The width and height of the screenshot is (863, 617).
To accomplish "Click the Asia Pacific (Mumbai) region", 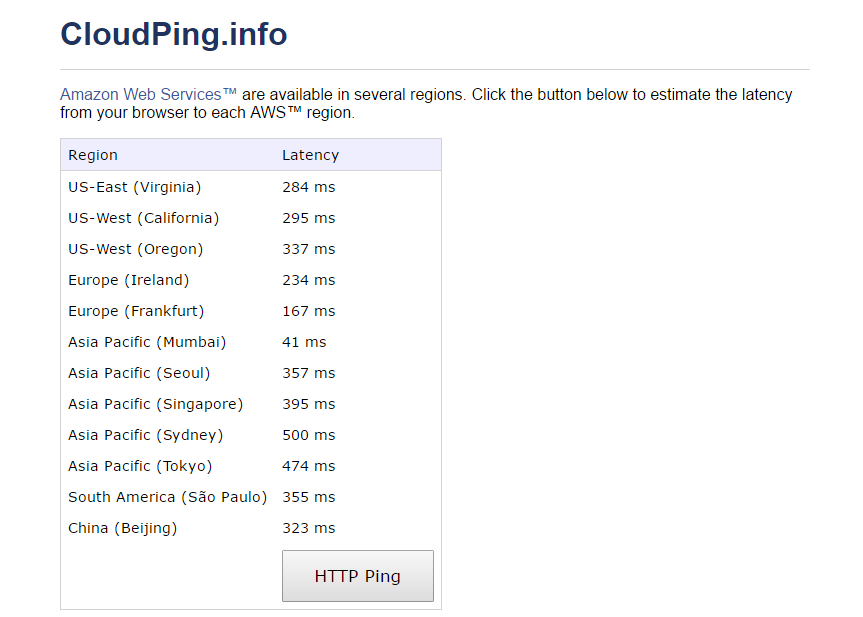I will coord(147,342).
